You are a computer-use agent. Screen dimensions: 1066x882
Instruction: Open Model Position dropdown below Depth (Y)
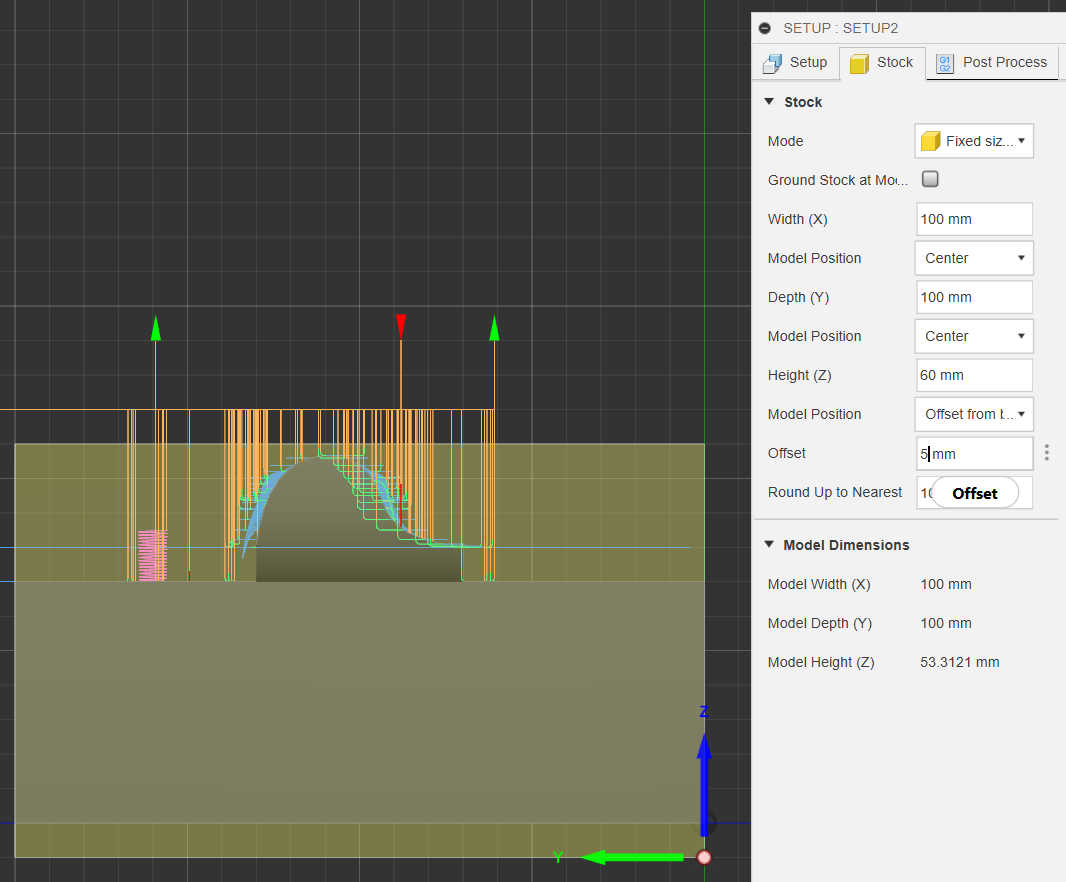974,336
